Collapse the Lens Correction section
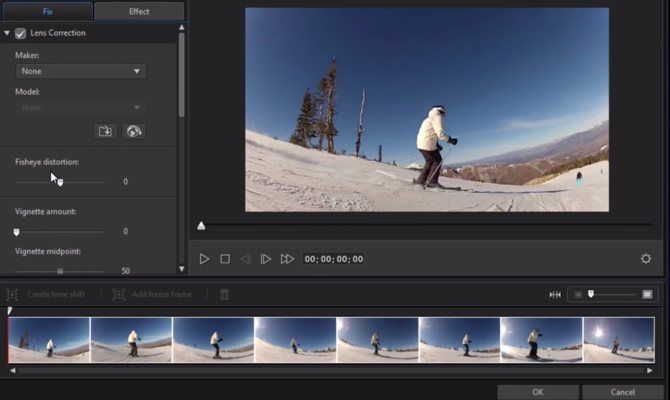670x400 pixels. [7, 33]
